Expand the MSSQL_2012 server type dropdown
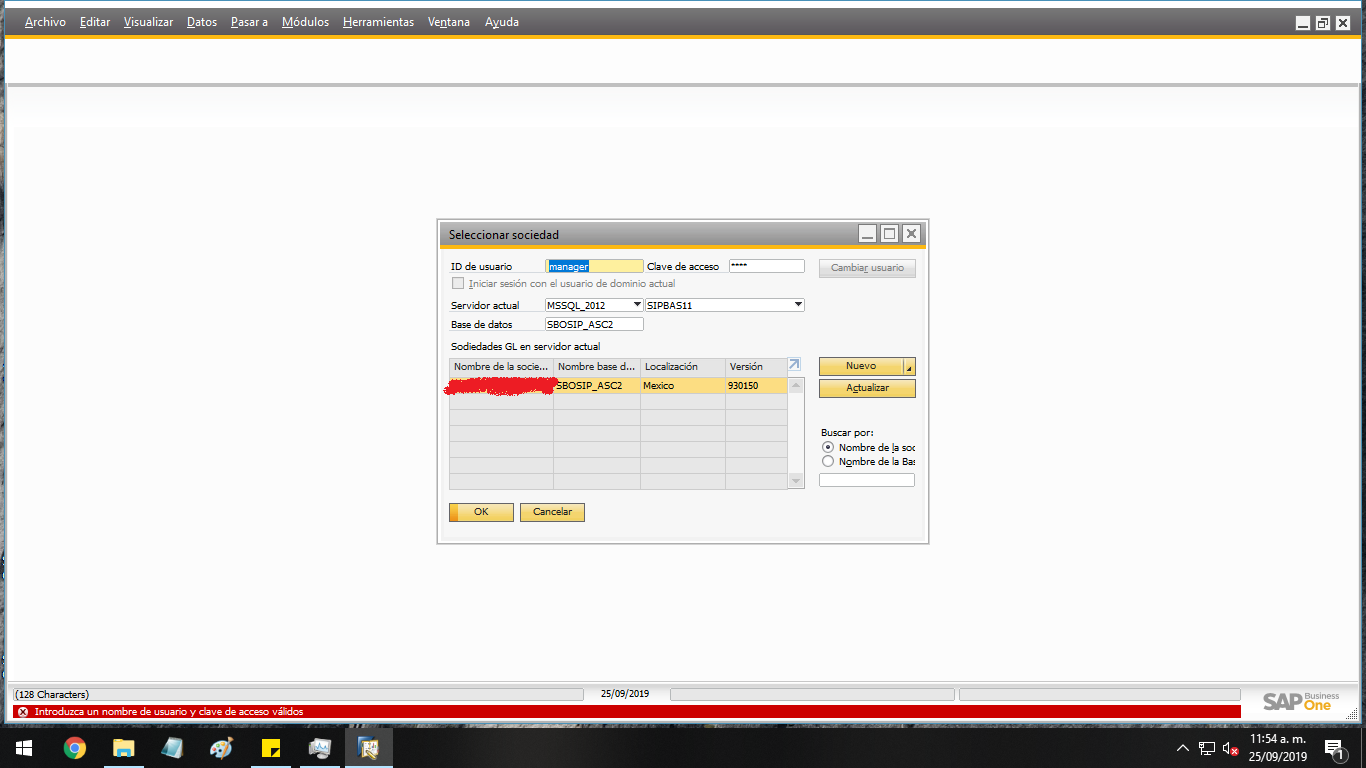 coord(637,305)
